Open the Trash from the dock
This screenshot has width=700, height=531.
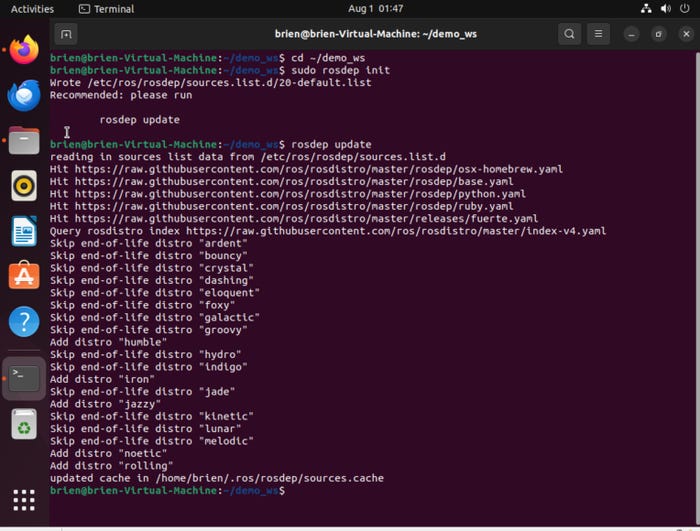pyautogui.click(x=24, y=426)
